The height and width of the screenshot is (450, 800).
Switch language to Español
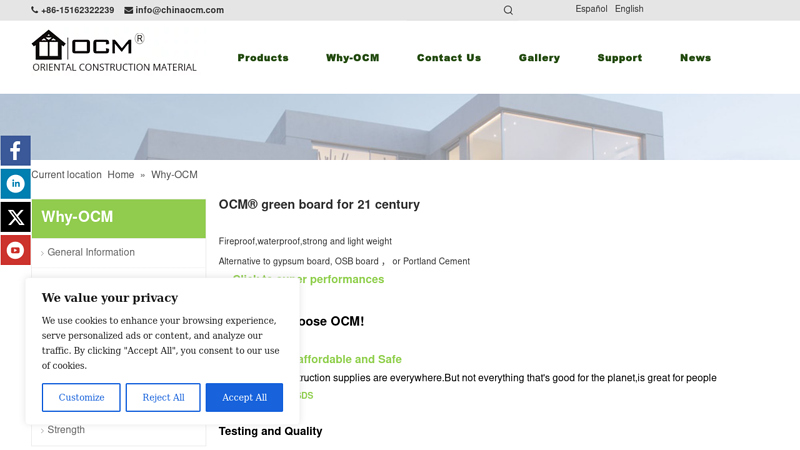591,9
